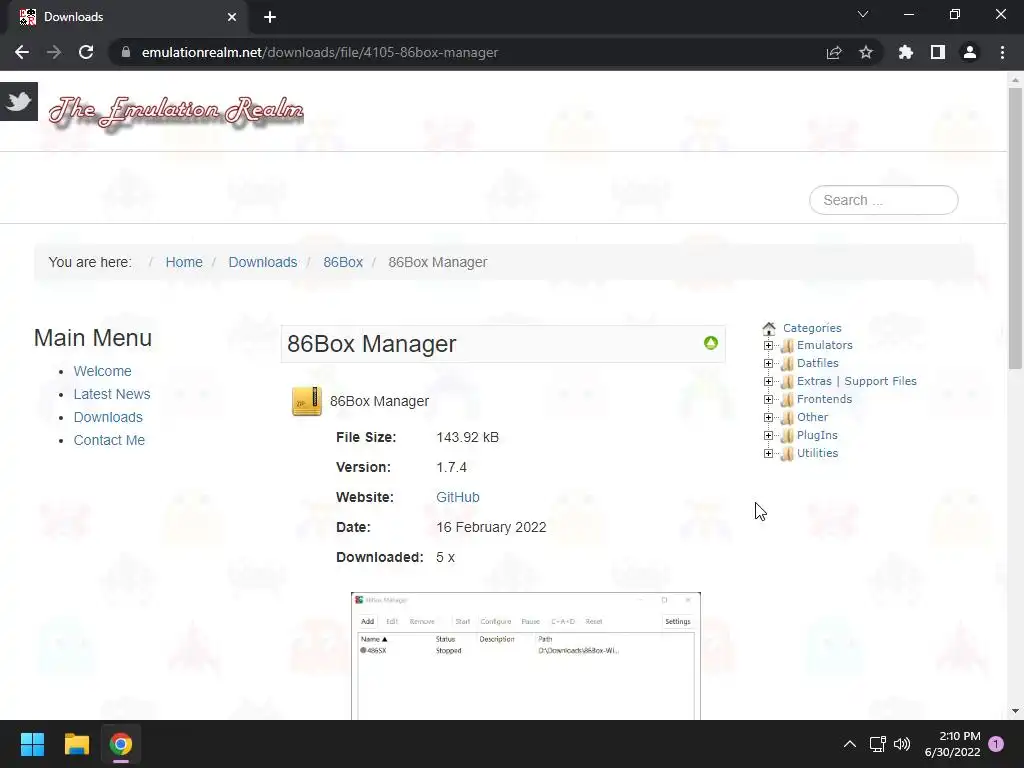Open File Explorer from the taskbar
This screenshot has width=1024, height=768.
(x=76, y=744)
